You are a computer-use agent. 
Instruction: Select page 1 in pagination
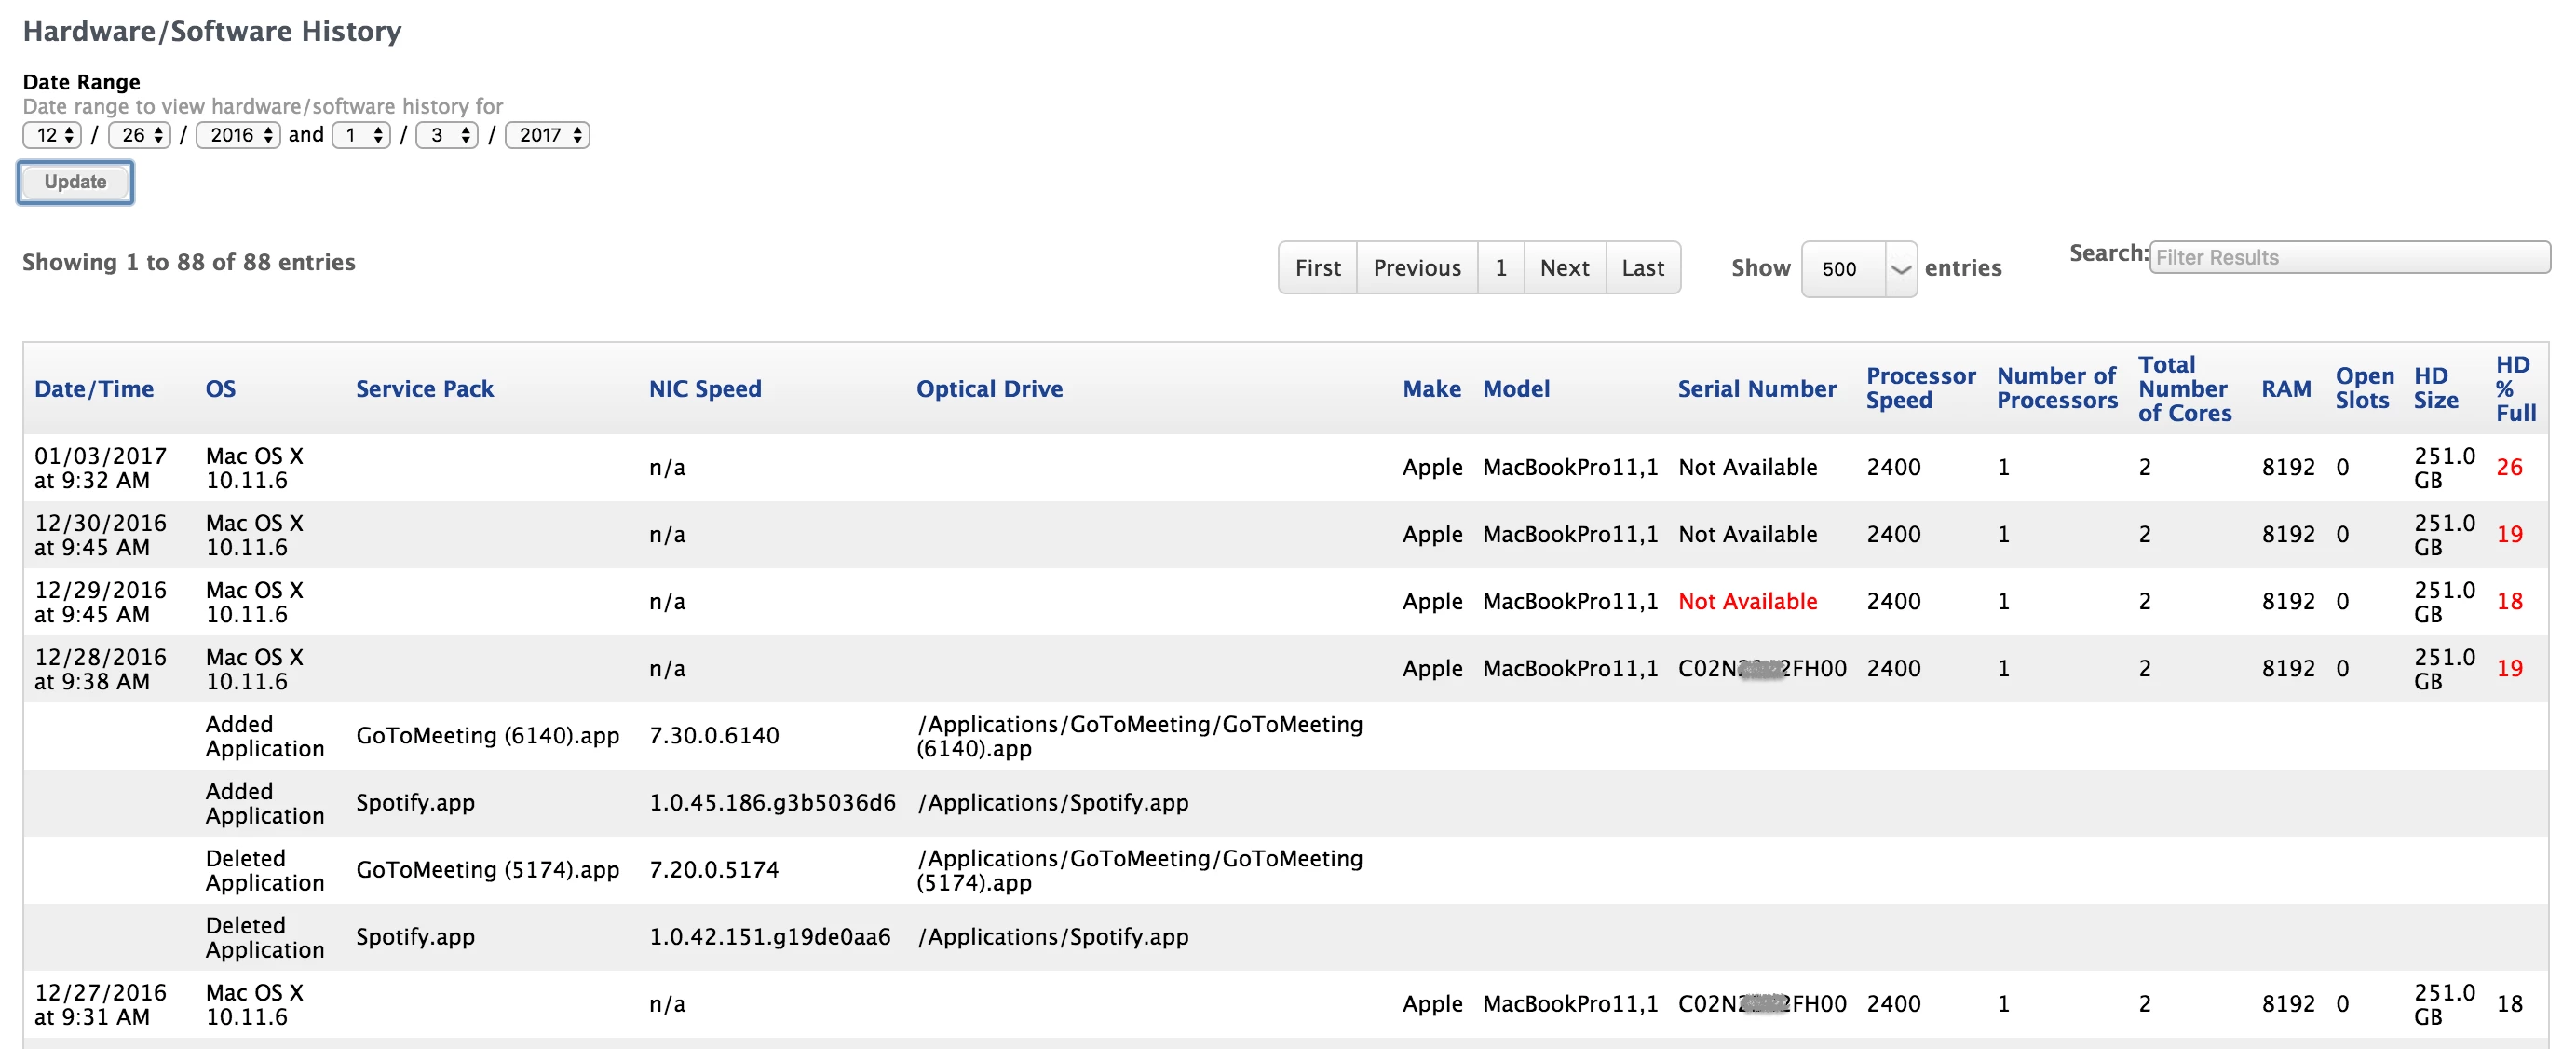(x=1500, y=268)
